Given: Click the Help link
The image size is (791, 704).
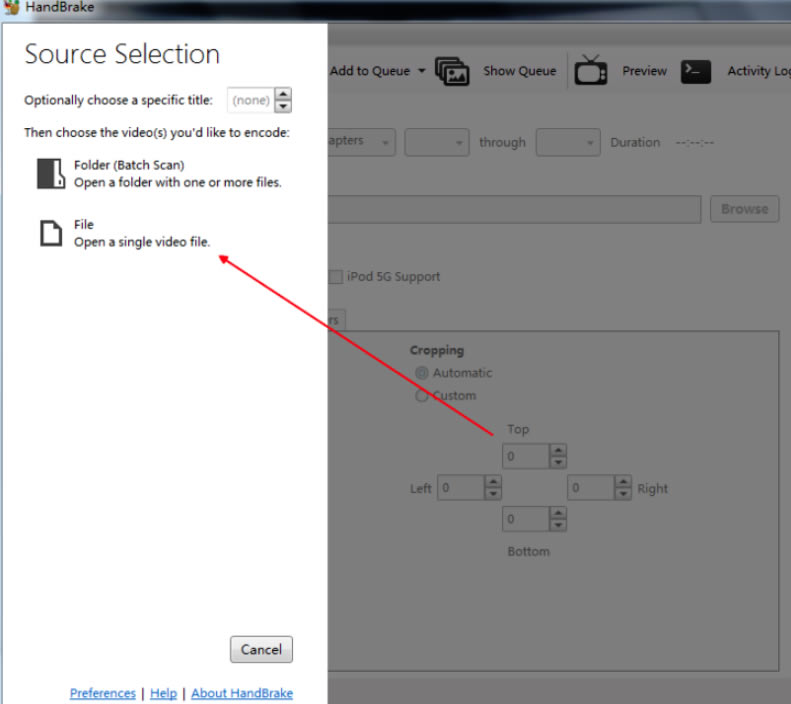Looking at the screenshot, I should click(163, 693).
